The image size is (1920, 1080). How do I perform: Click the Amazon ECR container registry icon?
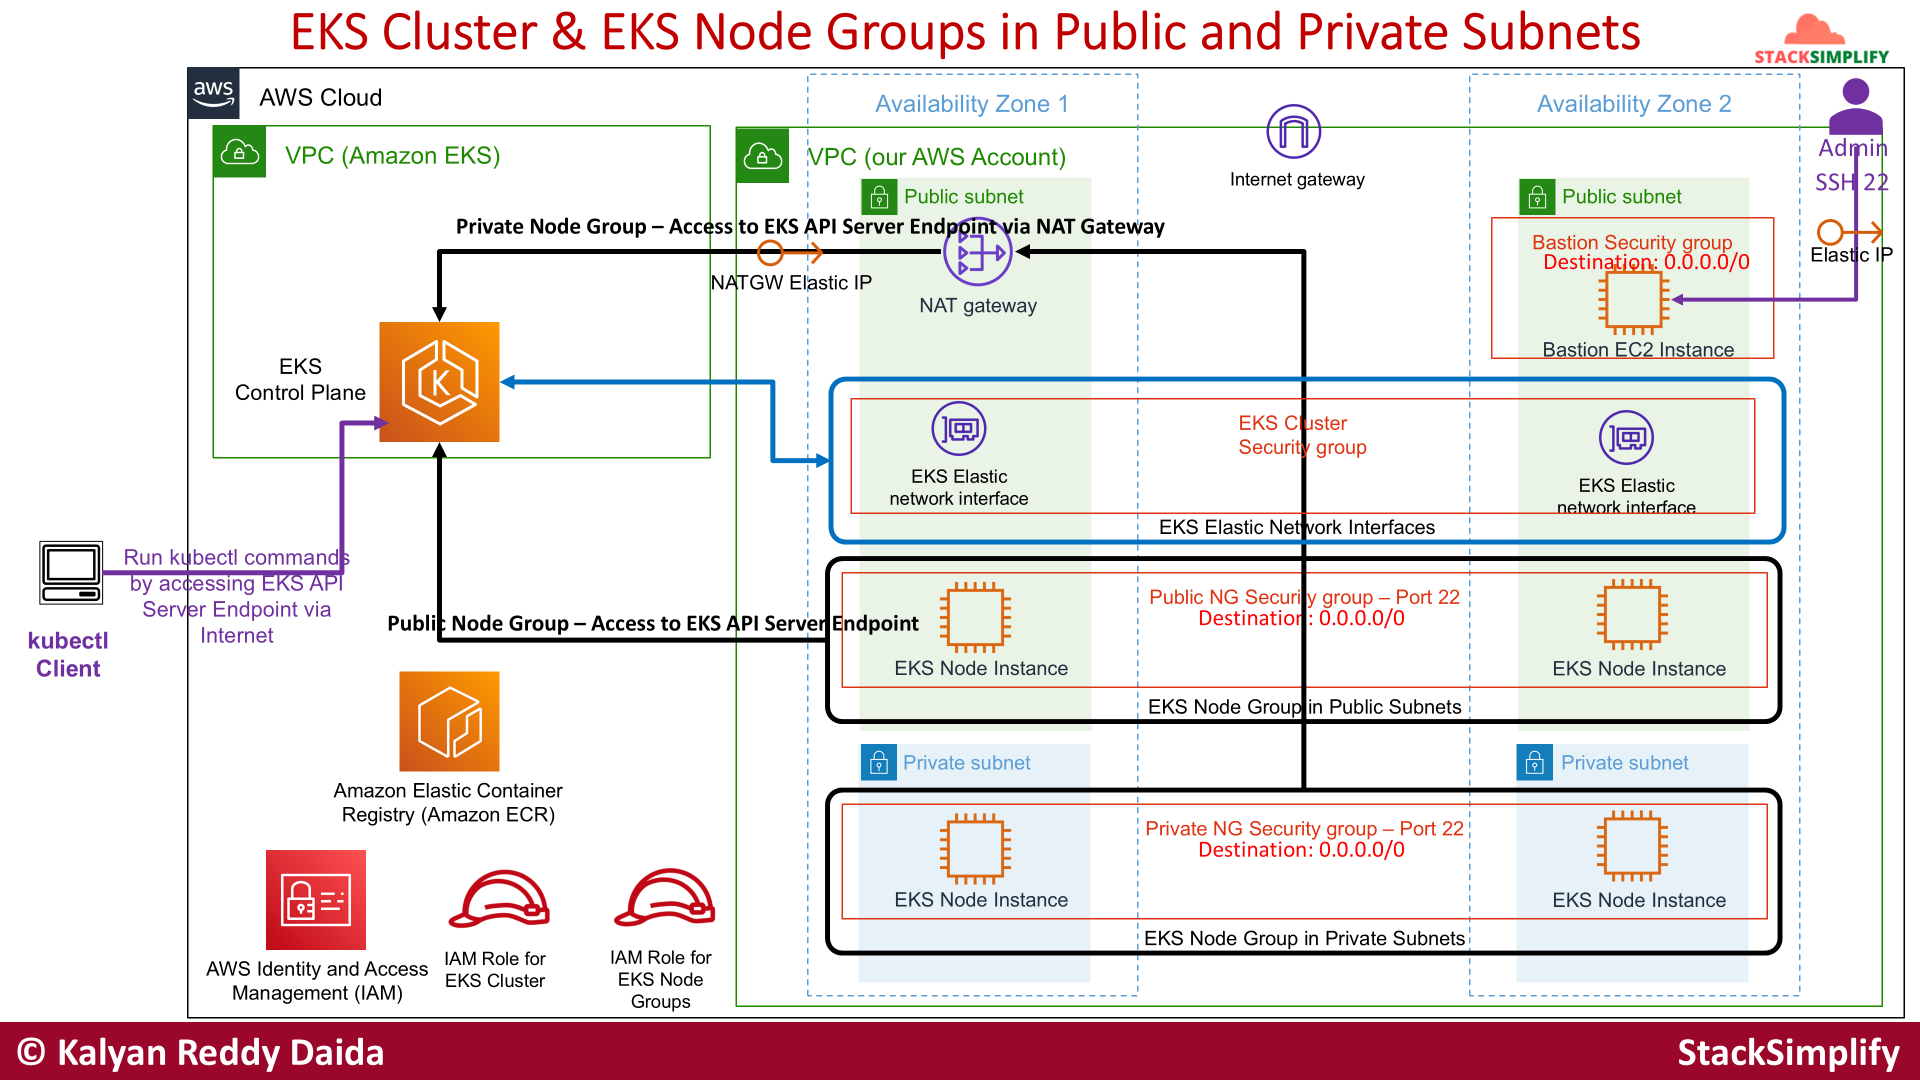[449, 721]
